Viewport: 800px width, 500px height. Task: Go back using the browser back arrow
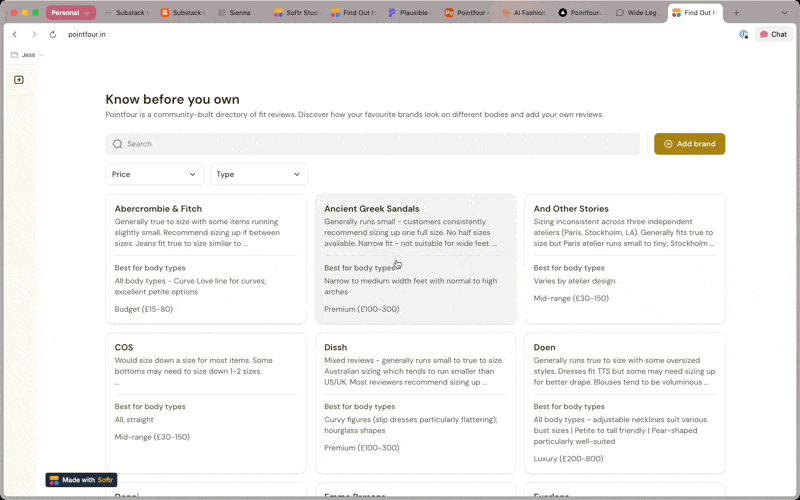pyautogui.click(x=15, y=34)
